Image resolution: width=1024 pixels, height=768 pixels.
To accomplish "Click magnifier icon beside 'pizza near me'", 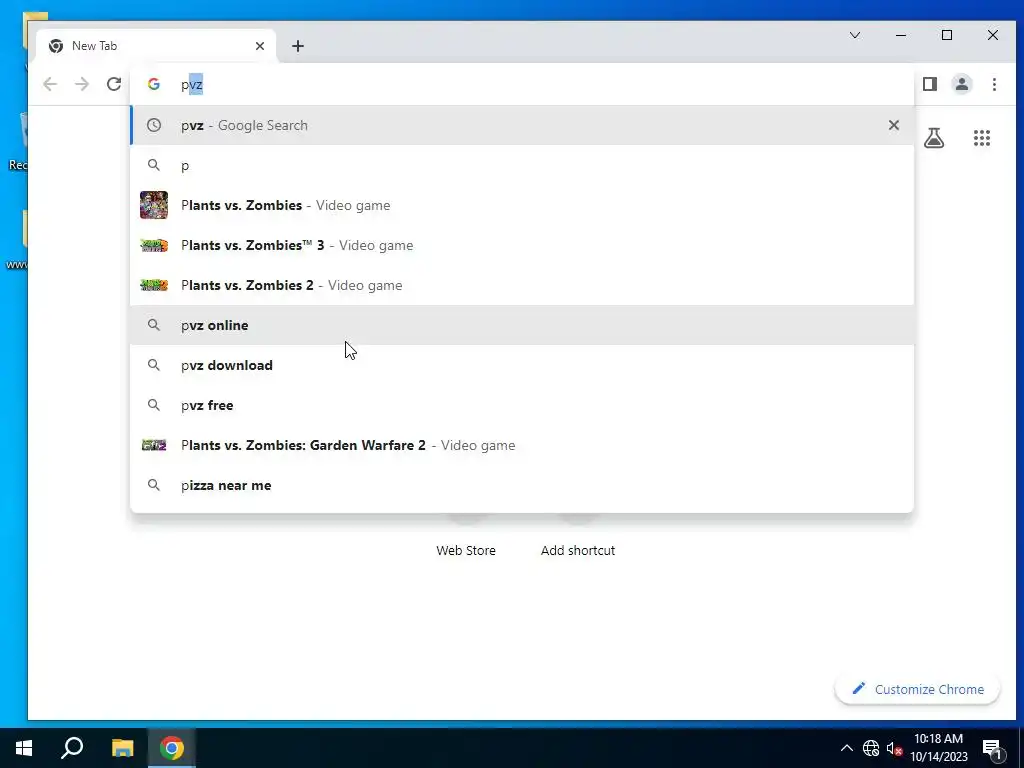I will [153, 485].
